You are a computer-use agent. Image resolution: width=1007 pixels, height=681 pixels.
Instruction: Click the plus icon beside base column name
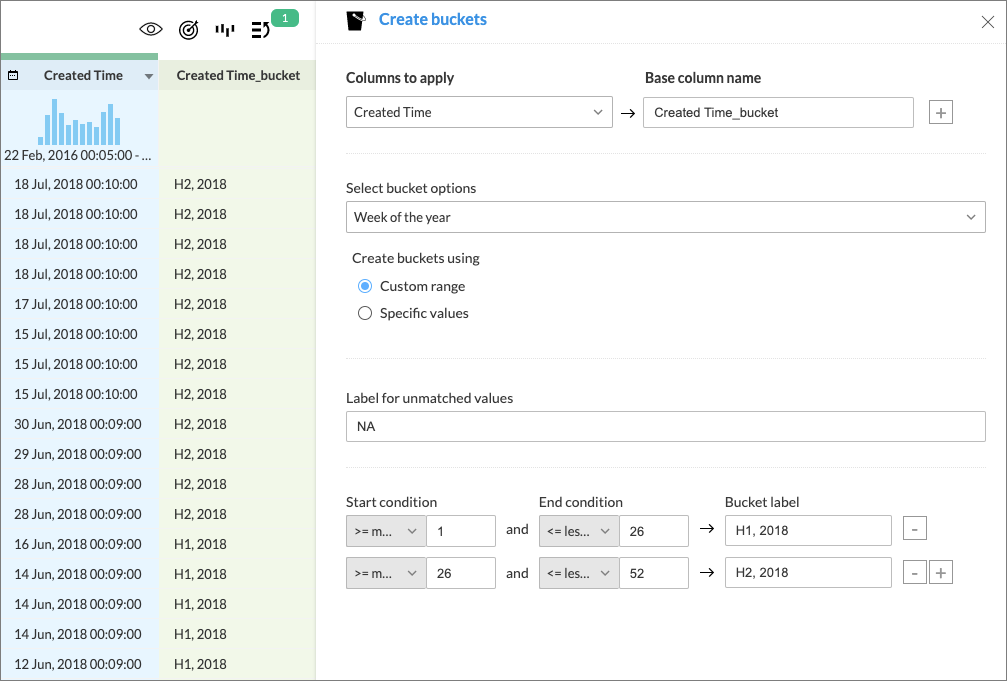[x=940, y=113]
